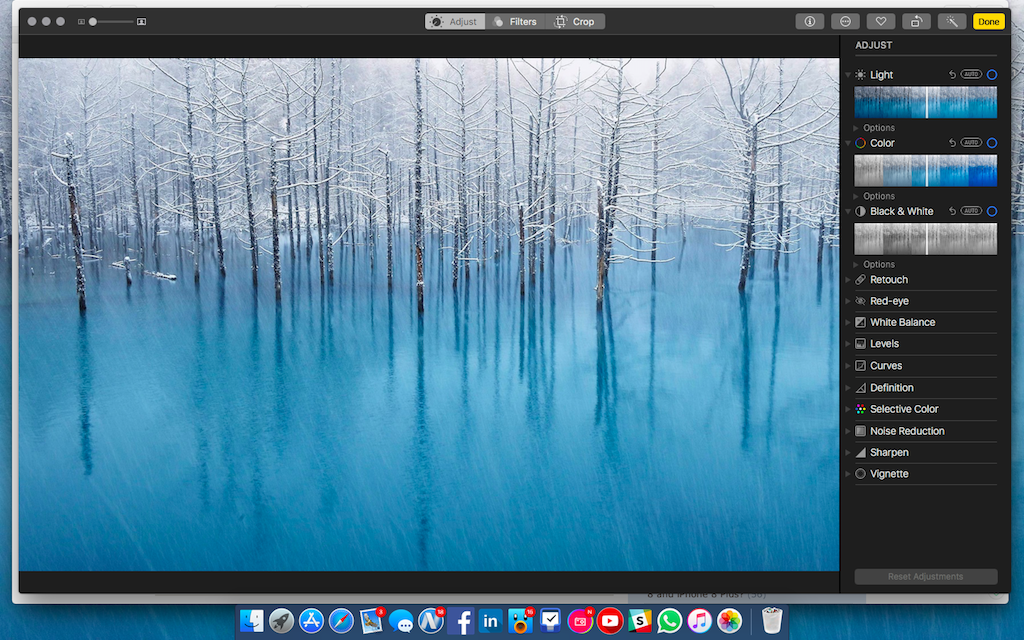Click the Reset Adjustments button
Screen dimensions: 1024x640
pyautogui.click(x=925, y=577)
